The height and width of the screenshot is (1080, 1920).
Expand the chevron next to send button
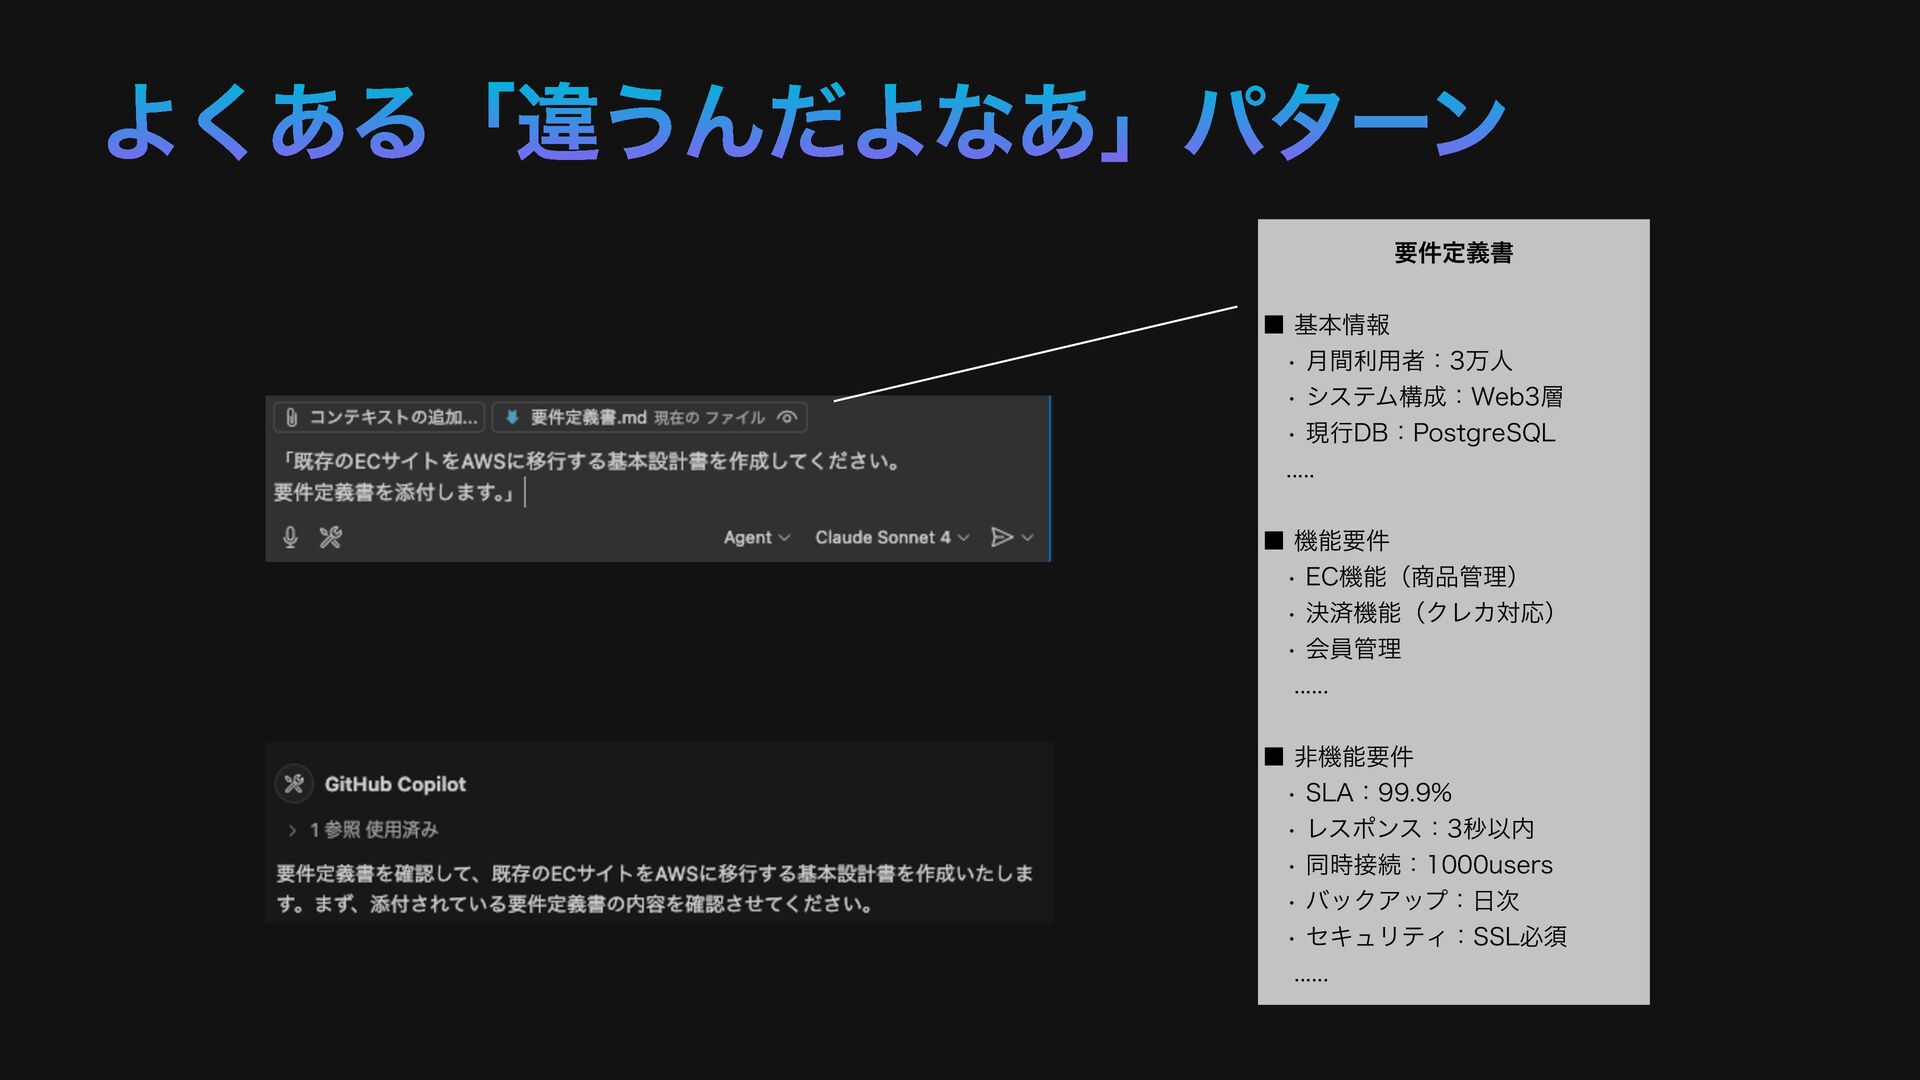pos(1028,538)
